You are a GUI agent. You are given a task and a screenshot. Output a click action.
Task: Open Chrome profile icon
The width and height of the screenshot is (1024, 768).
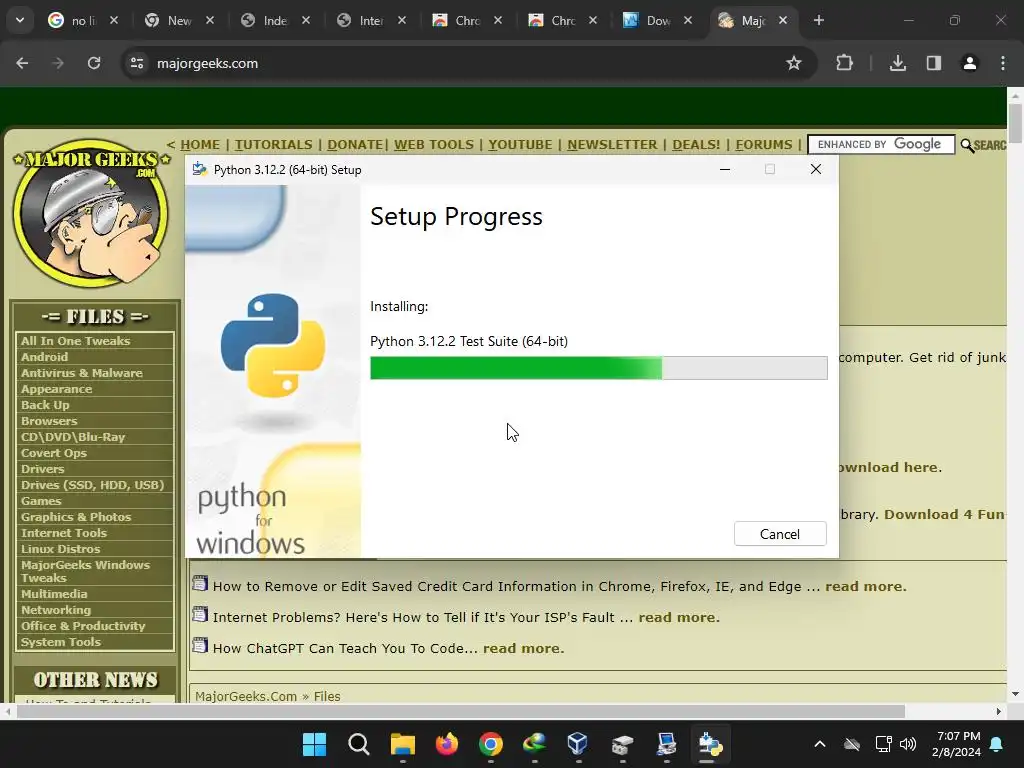pyautogui.click(x=970, y=63)
